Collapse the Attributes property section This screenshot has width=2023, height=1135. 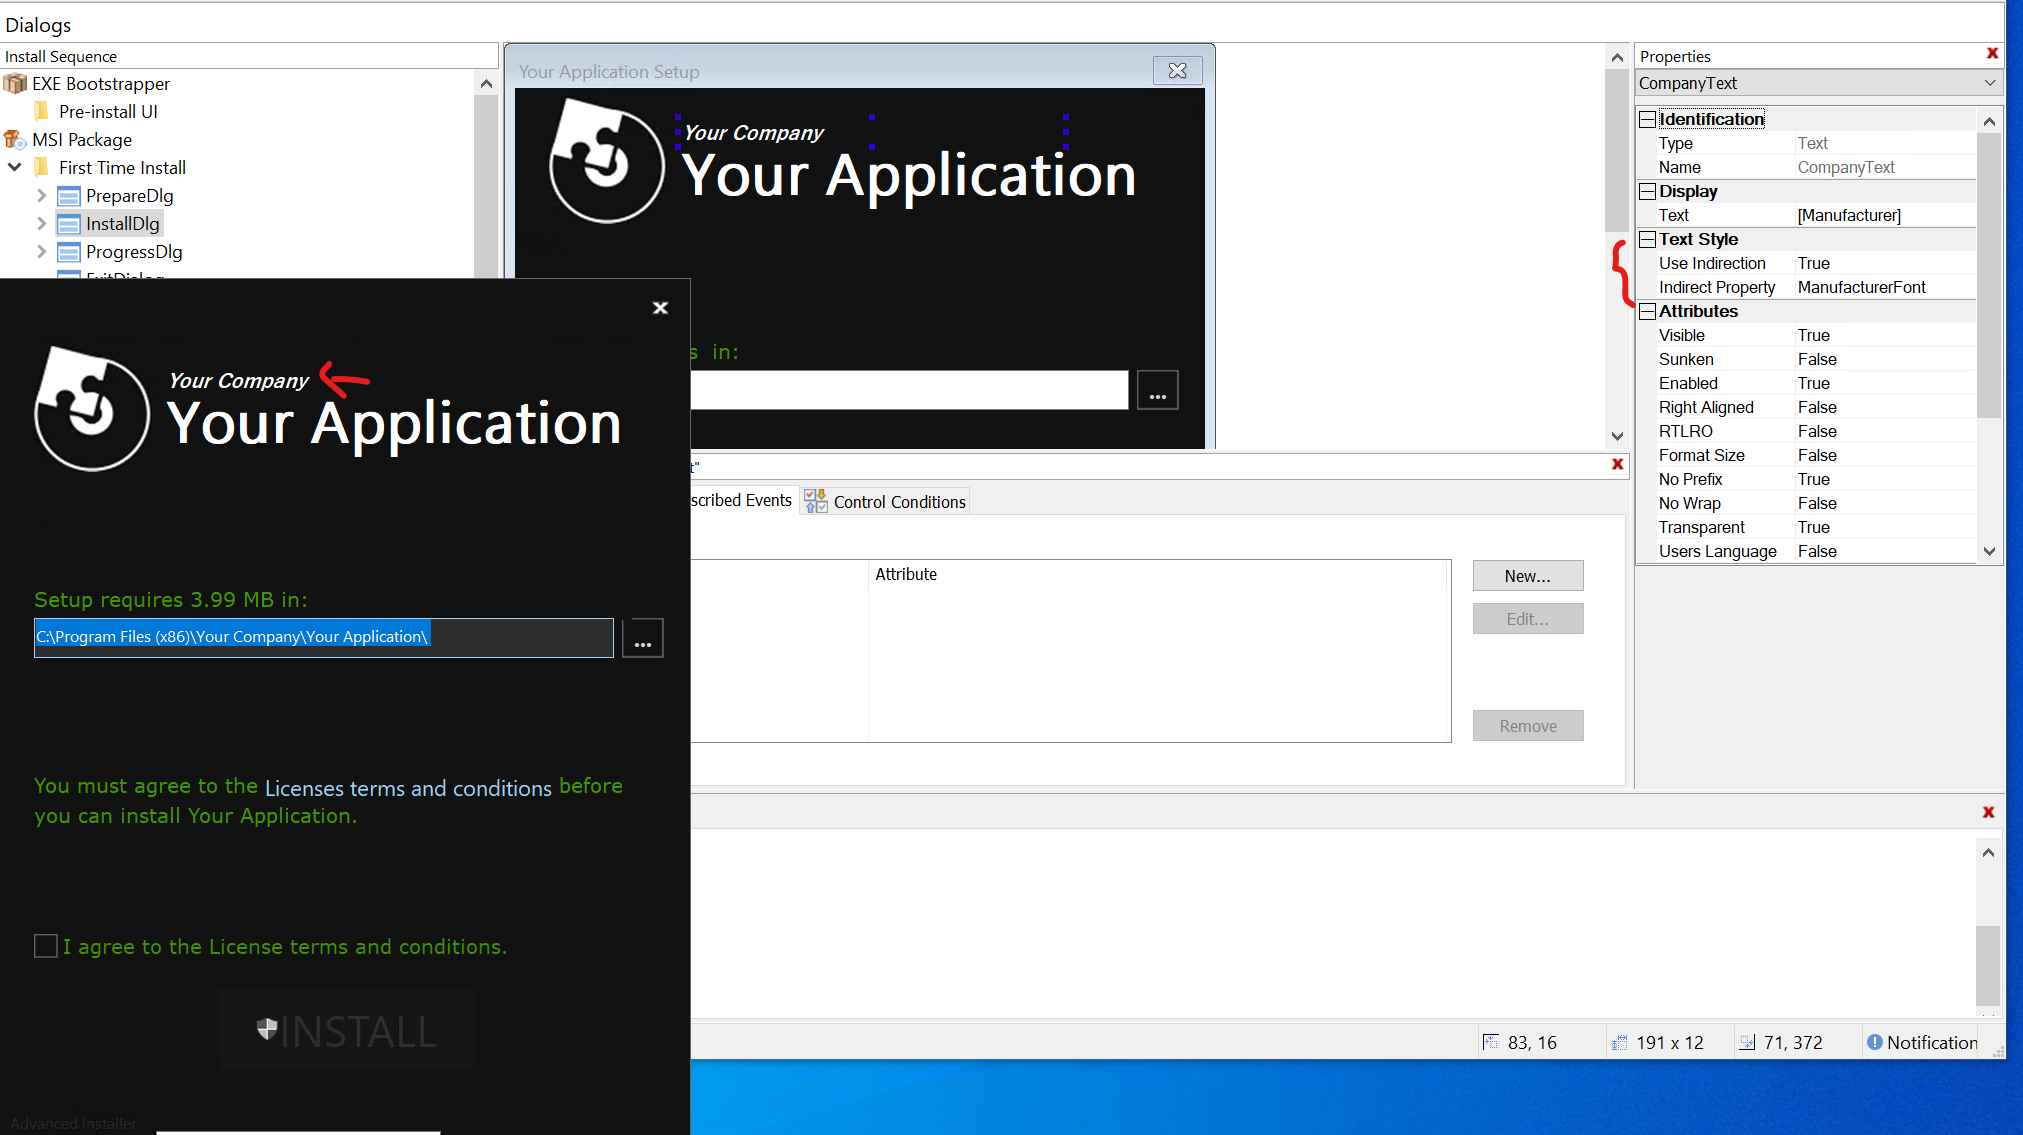pos(1647,312)
